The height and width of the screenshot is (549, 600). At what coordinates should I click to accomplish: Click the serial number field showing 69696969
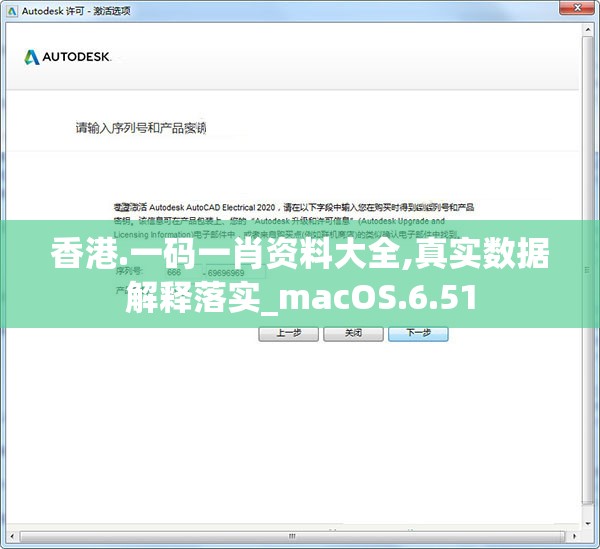235,273
